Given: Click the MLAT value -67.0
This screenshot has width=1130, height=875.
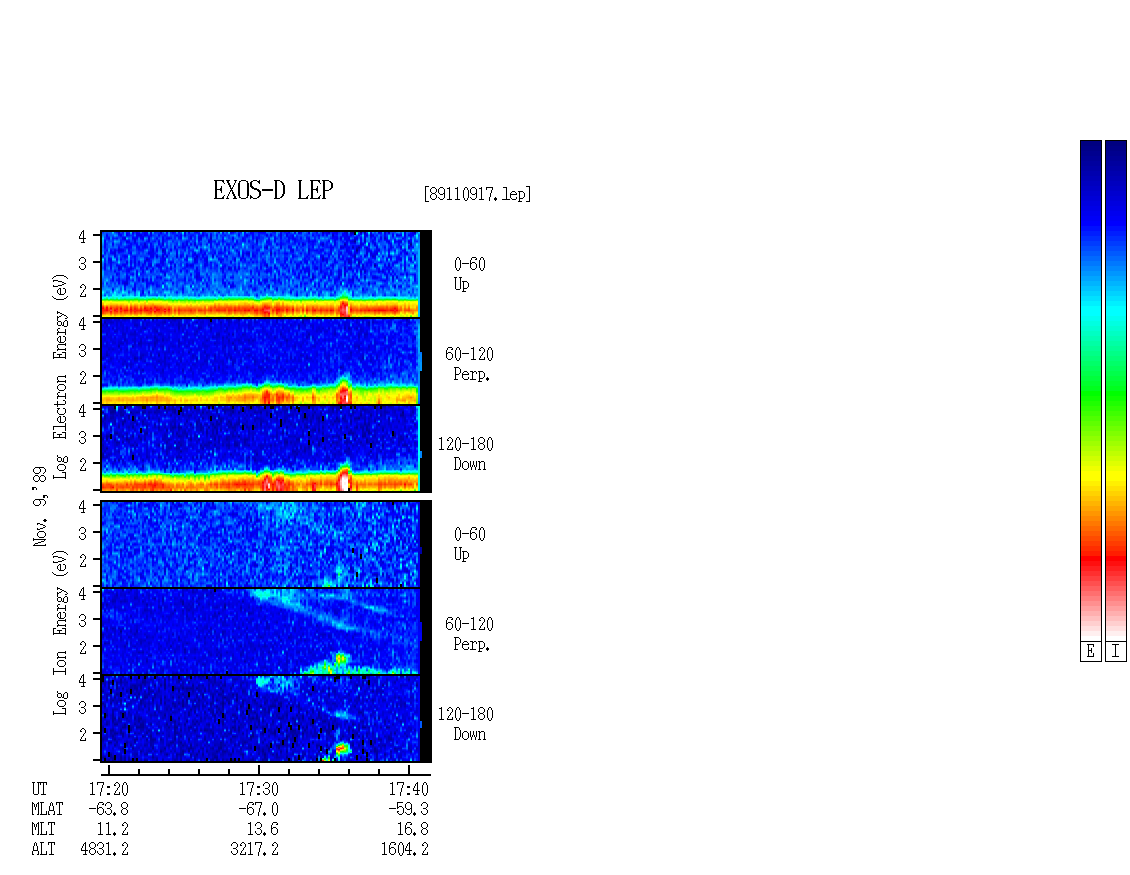Looking at the screenshot, I should (x=259, y=809).
